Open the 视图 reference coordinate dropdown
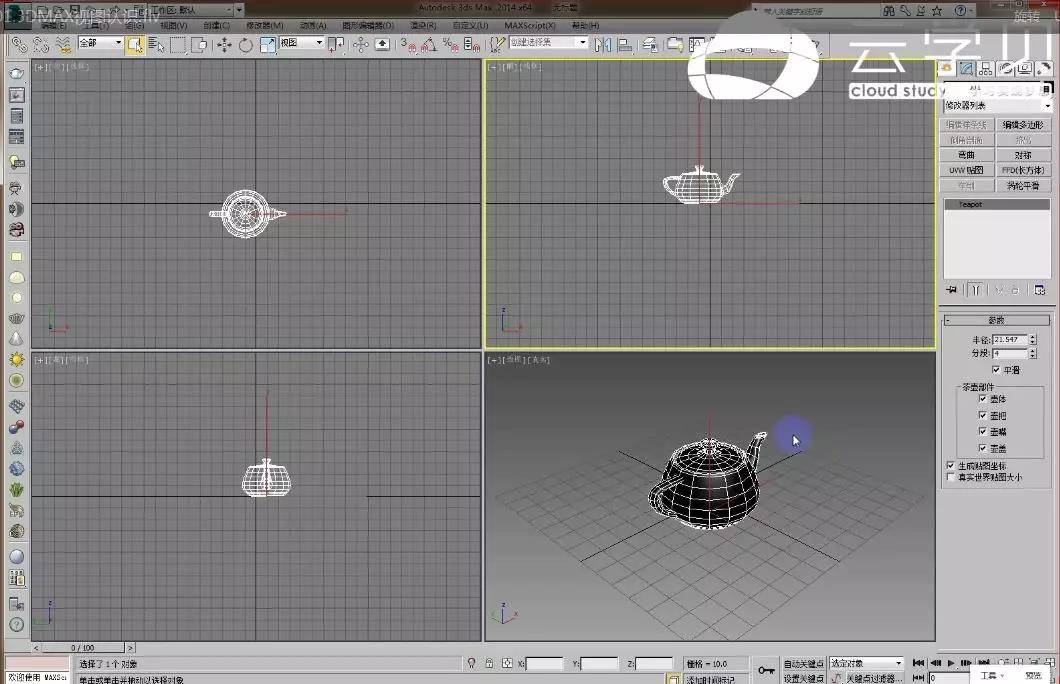This screenshot has width=1060, height=684. (302, 43)
